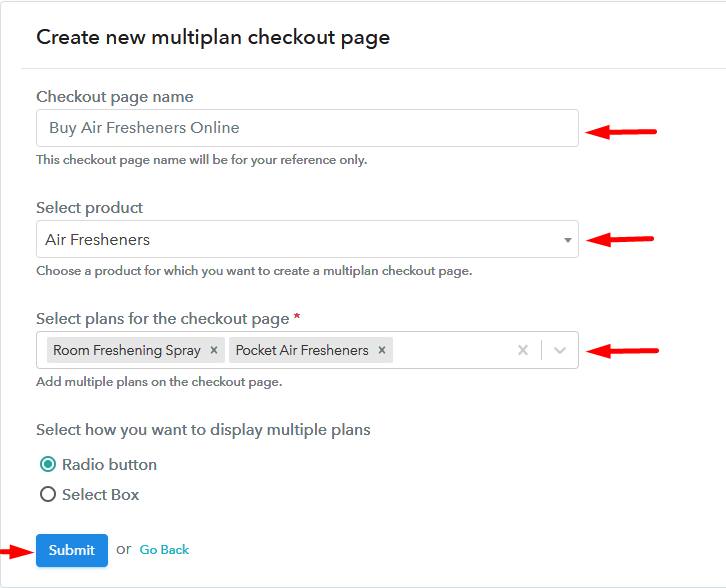Click the 'Room Freshening Spray' tag text
Screen dimensions: 726x588
(127, 351)
